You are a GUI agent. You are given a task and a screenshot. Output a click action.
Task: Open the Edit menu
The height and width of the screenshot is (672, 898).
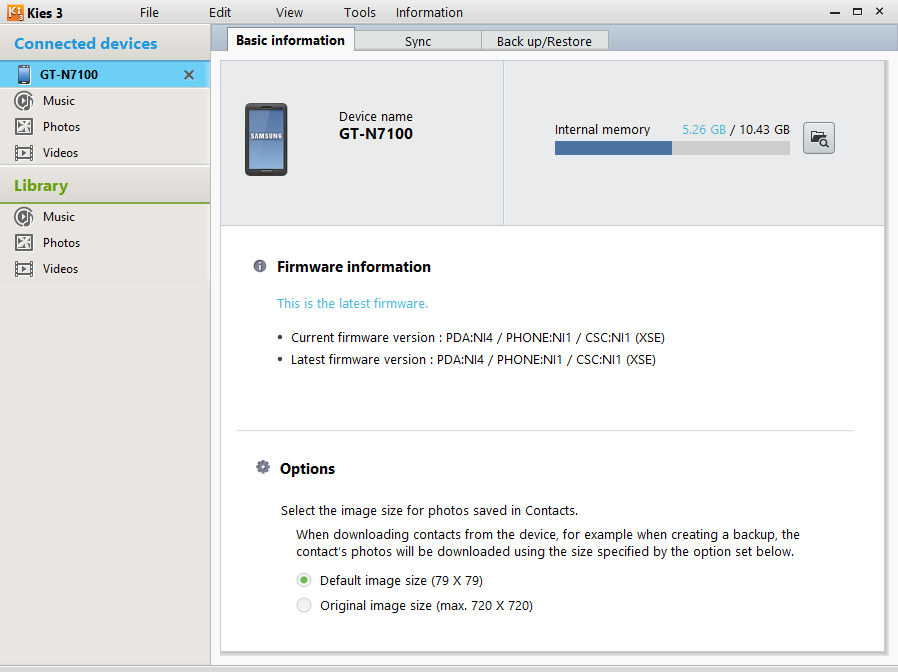point(220,13)
